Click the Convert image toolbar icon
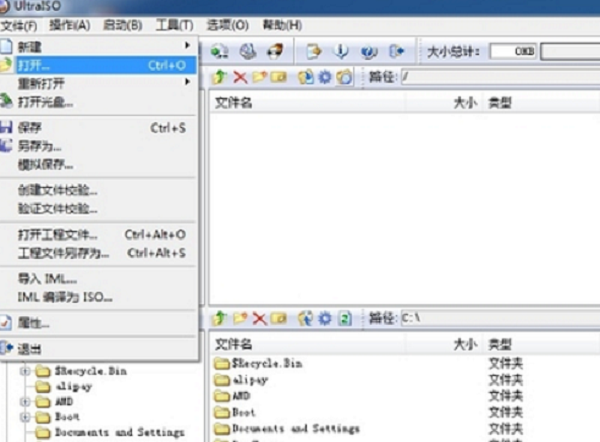The height and width of the screenshot is (442, 600). pos(220,51)
